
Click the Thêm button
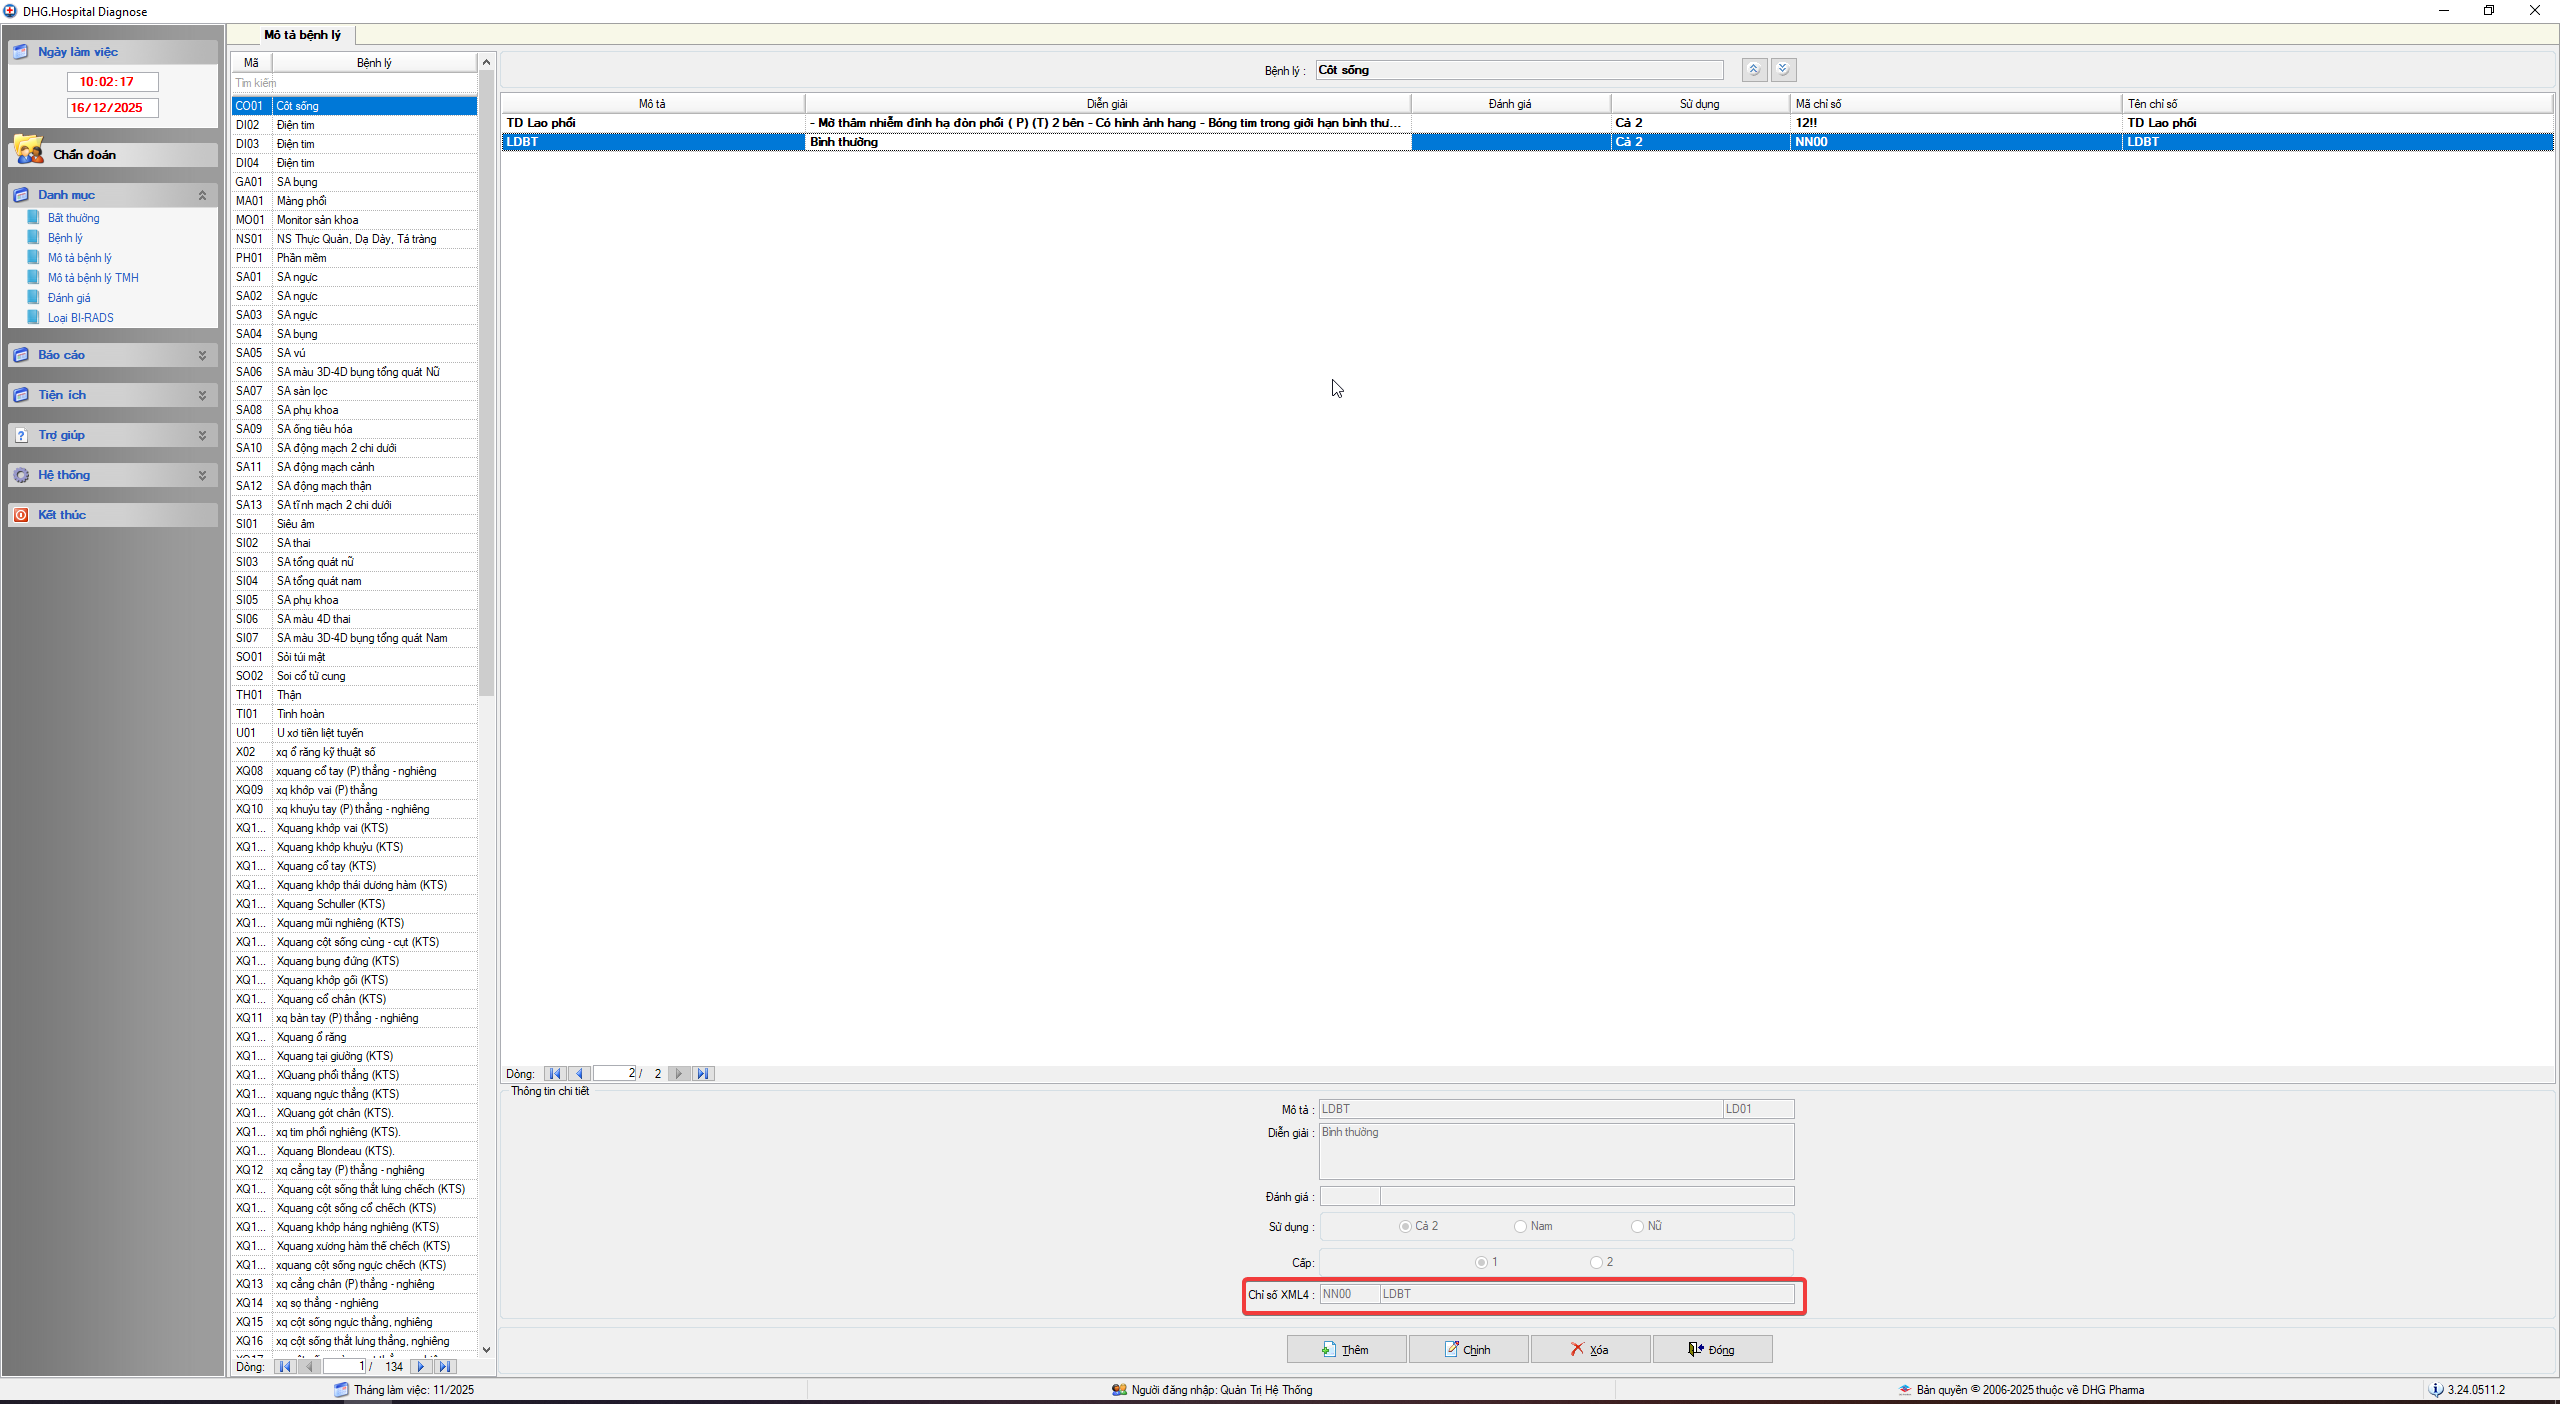(1346, 1349)
